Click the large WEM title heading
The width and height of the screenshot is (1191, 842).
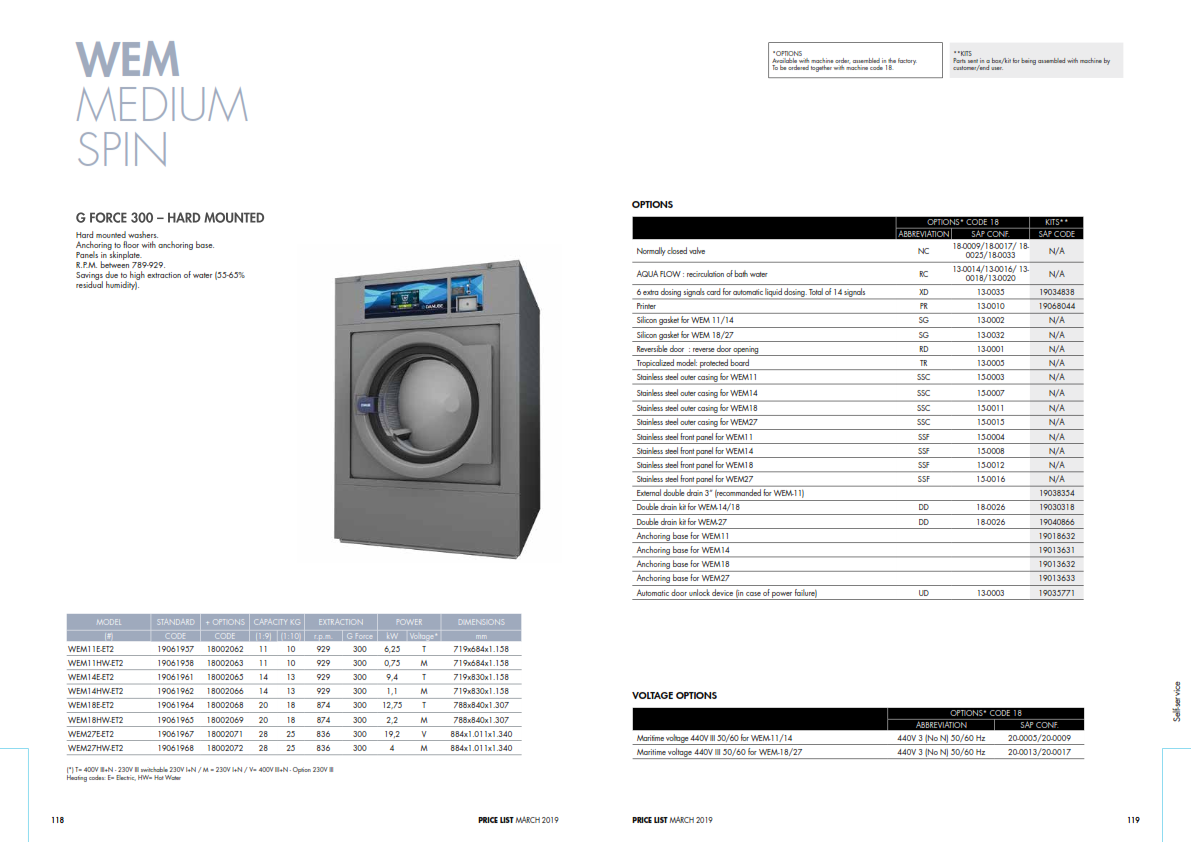pyautogui.click(x=128, y=59)
